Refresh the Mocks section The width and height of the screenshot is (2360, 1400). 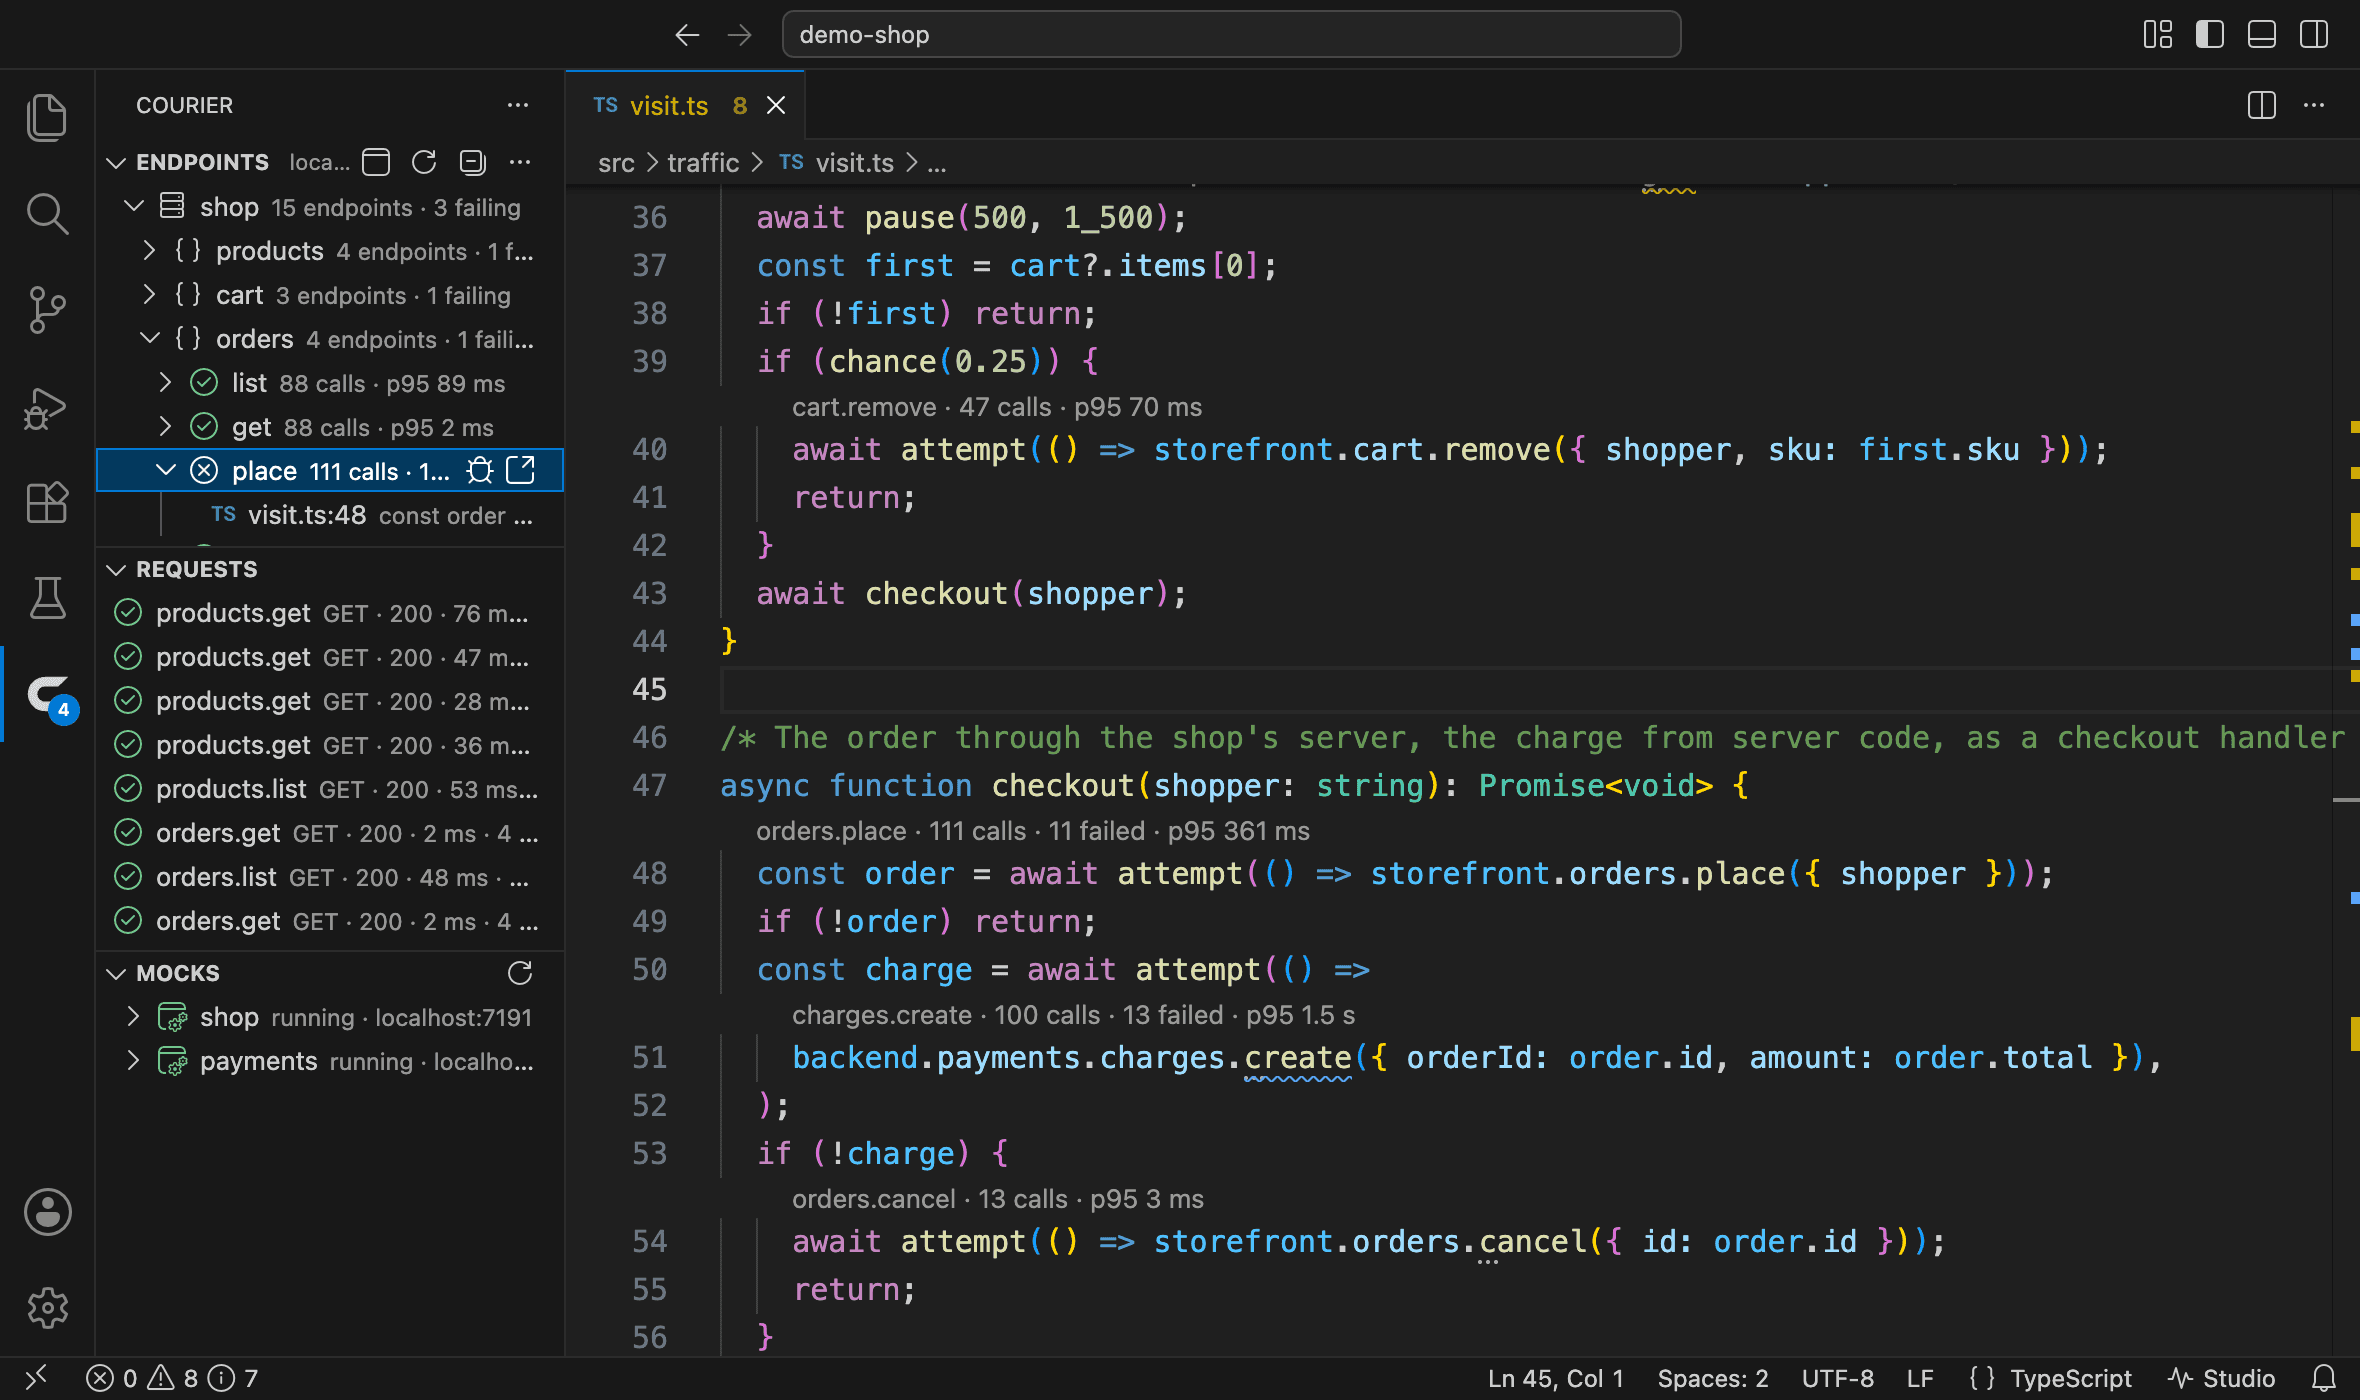[x=520, y=973]
